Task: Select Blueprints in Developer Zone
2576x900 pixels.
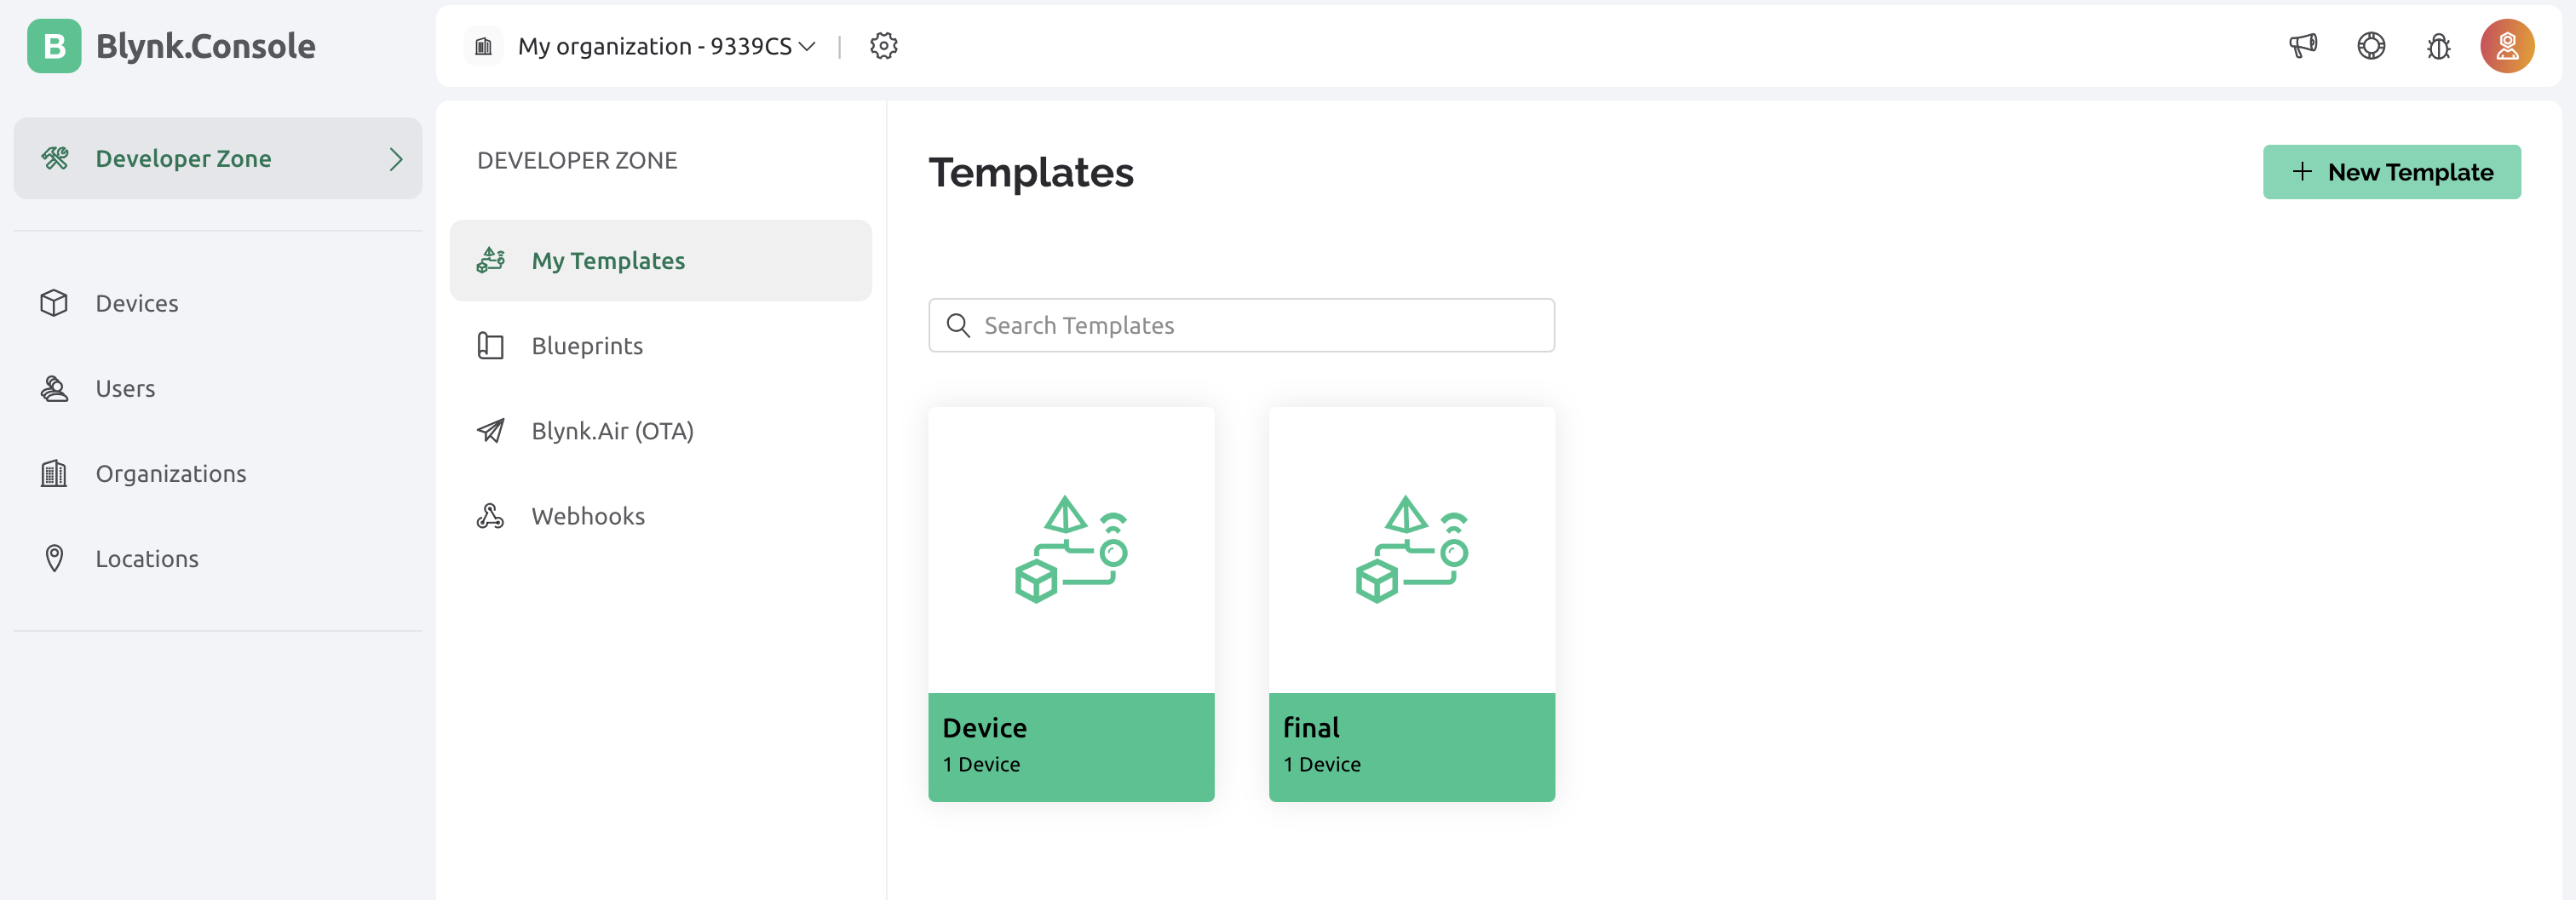Action: pos(660,345)
